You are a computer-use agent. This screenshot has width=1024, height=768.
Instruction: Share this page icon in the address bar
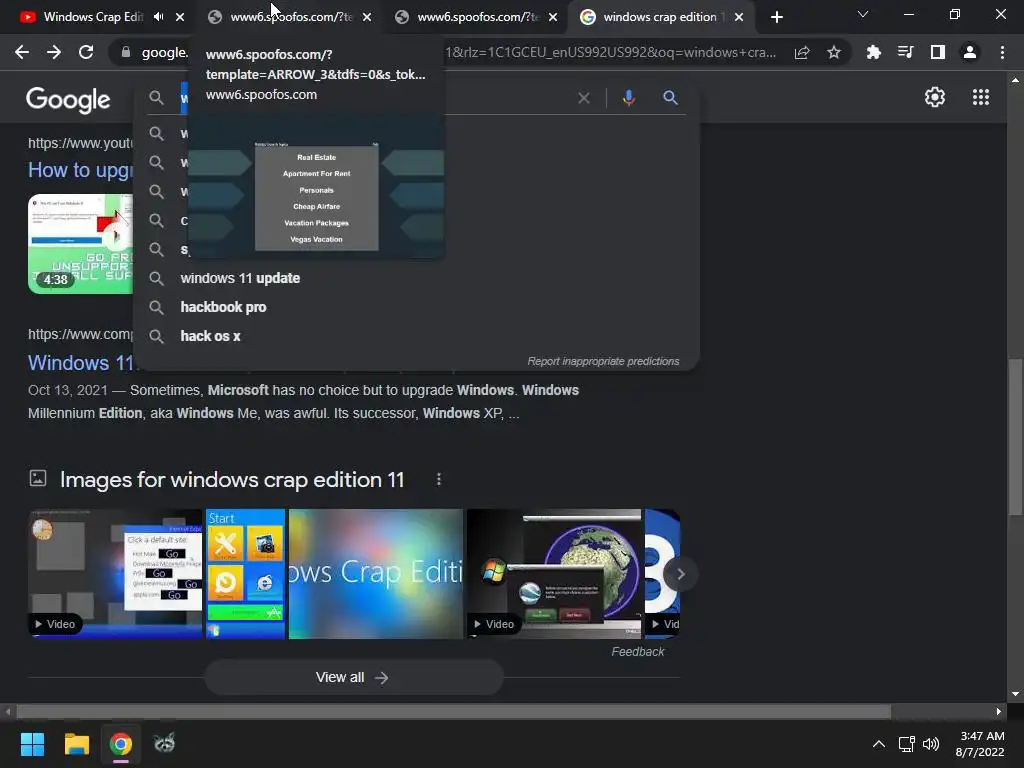pyautogui.click(x=802, y=52)
